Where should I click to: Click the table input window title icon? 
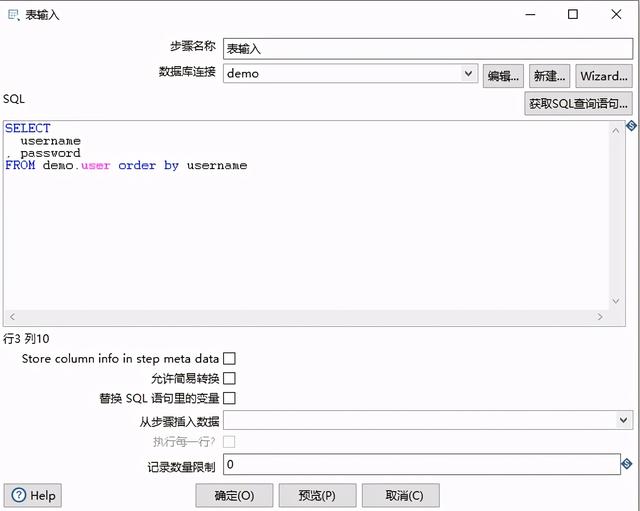(13, 15)
